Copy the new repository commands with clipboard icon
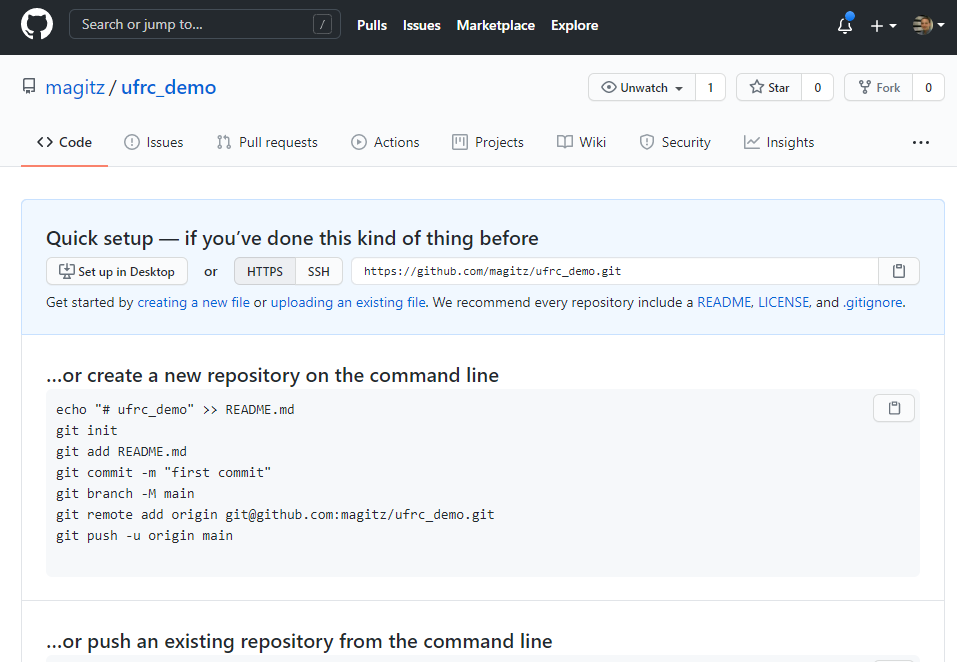 894,408
